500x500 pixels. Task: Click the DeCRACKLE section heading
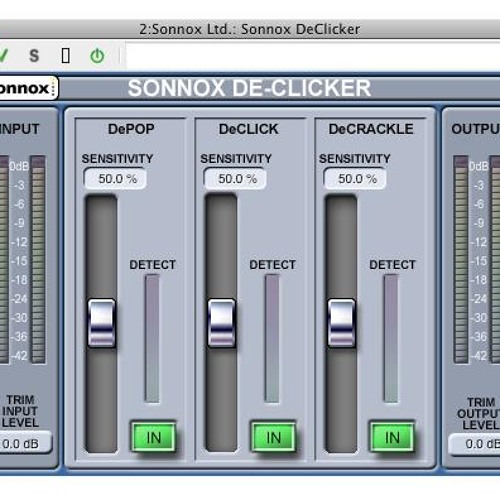pos(371,129)
